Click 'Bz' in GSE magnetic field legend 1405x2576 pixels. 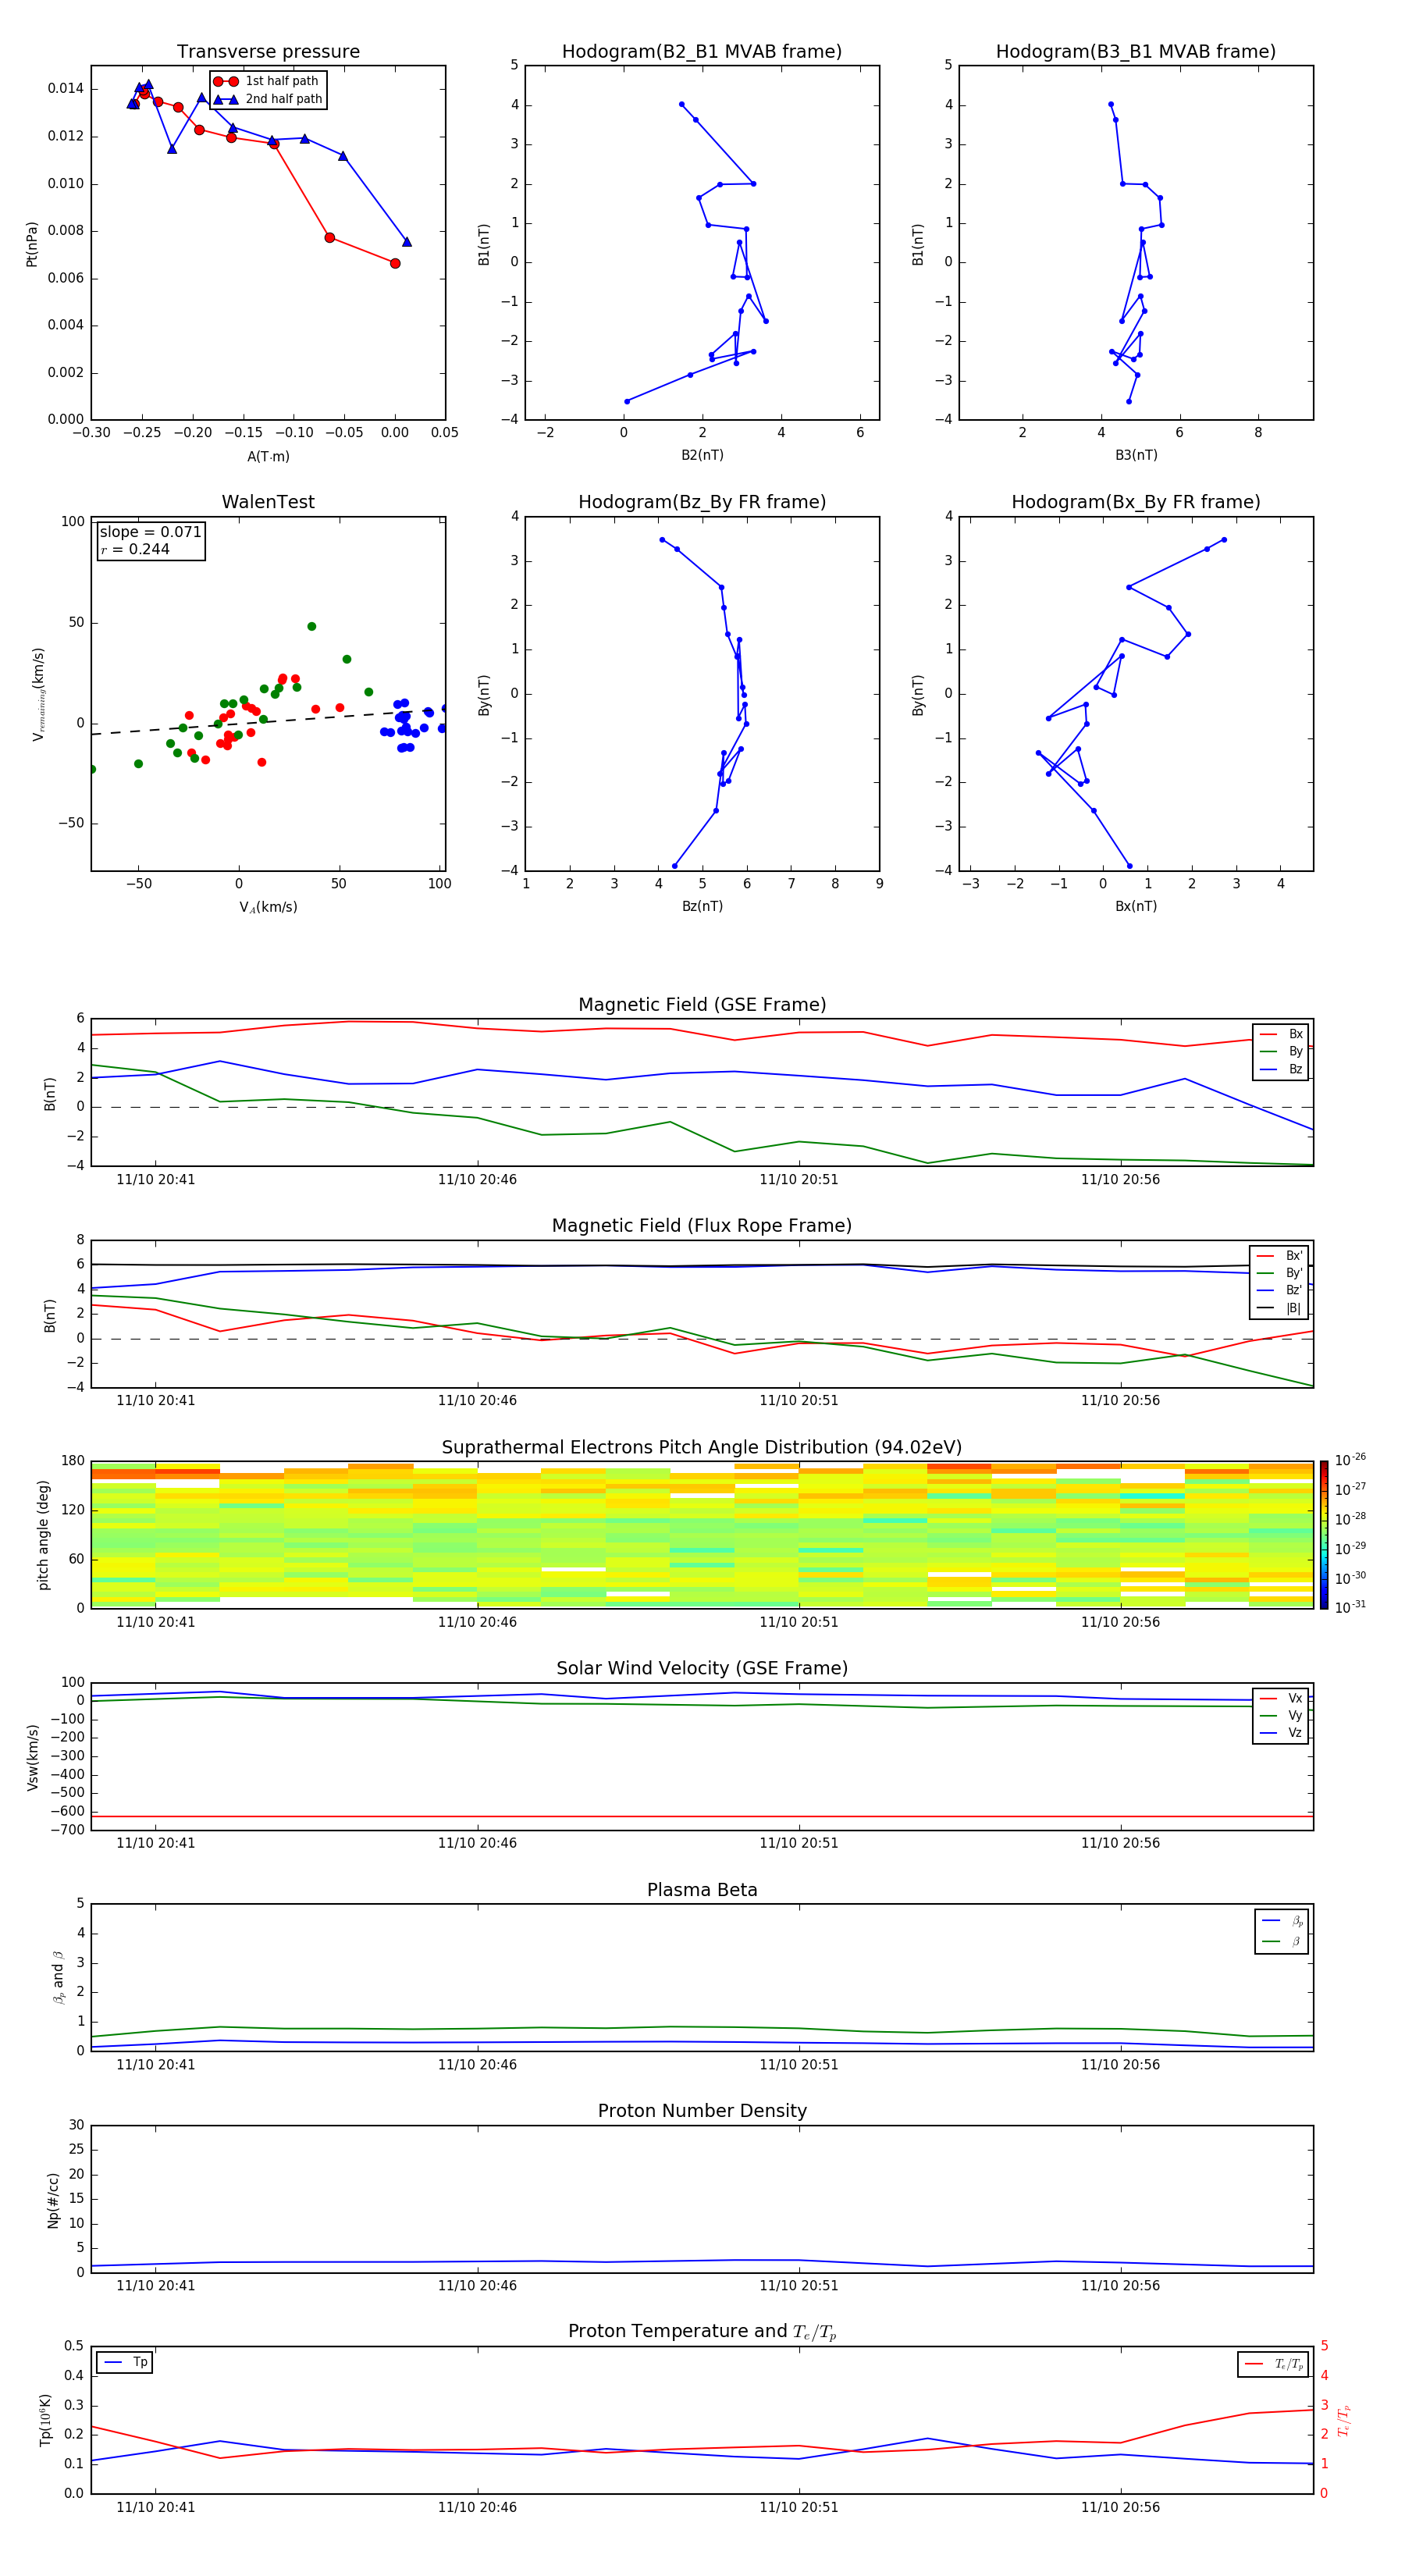[1281, 1069]
